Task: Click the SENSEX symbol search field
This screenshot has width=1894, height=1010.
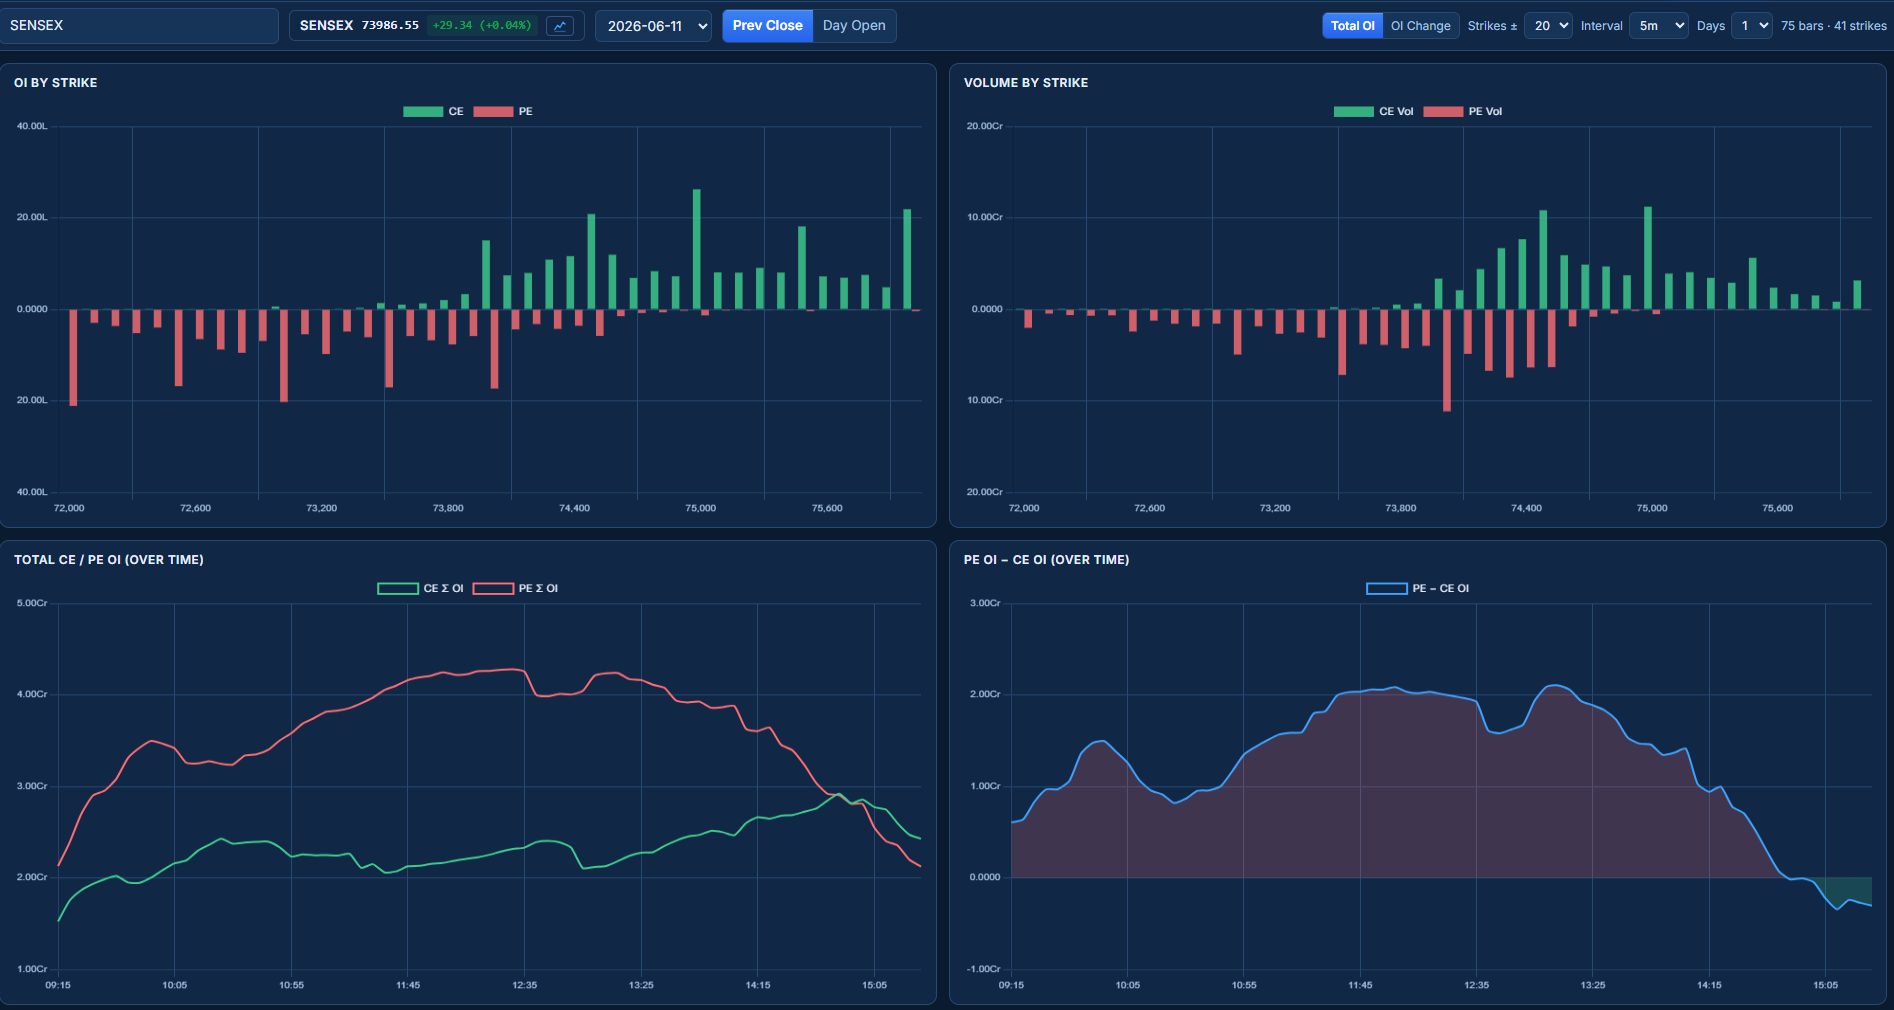Action: [x=139, y=26]
